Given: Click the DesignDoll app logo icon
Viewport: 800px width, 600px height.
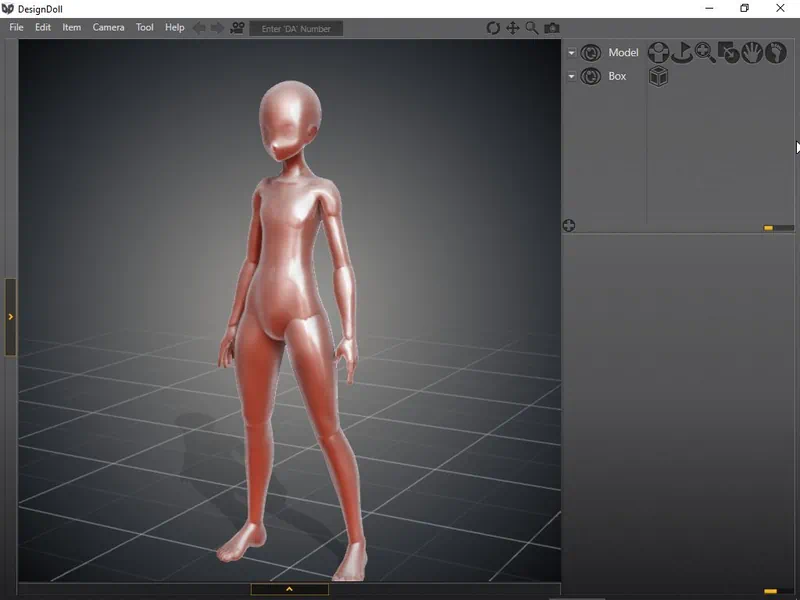Looking at the screenshot, I should tap(8, 9).
